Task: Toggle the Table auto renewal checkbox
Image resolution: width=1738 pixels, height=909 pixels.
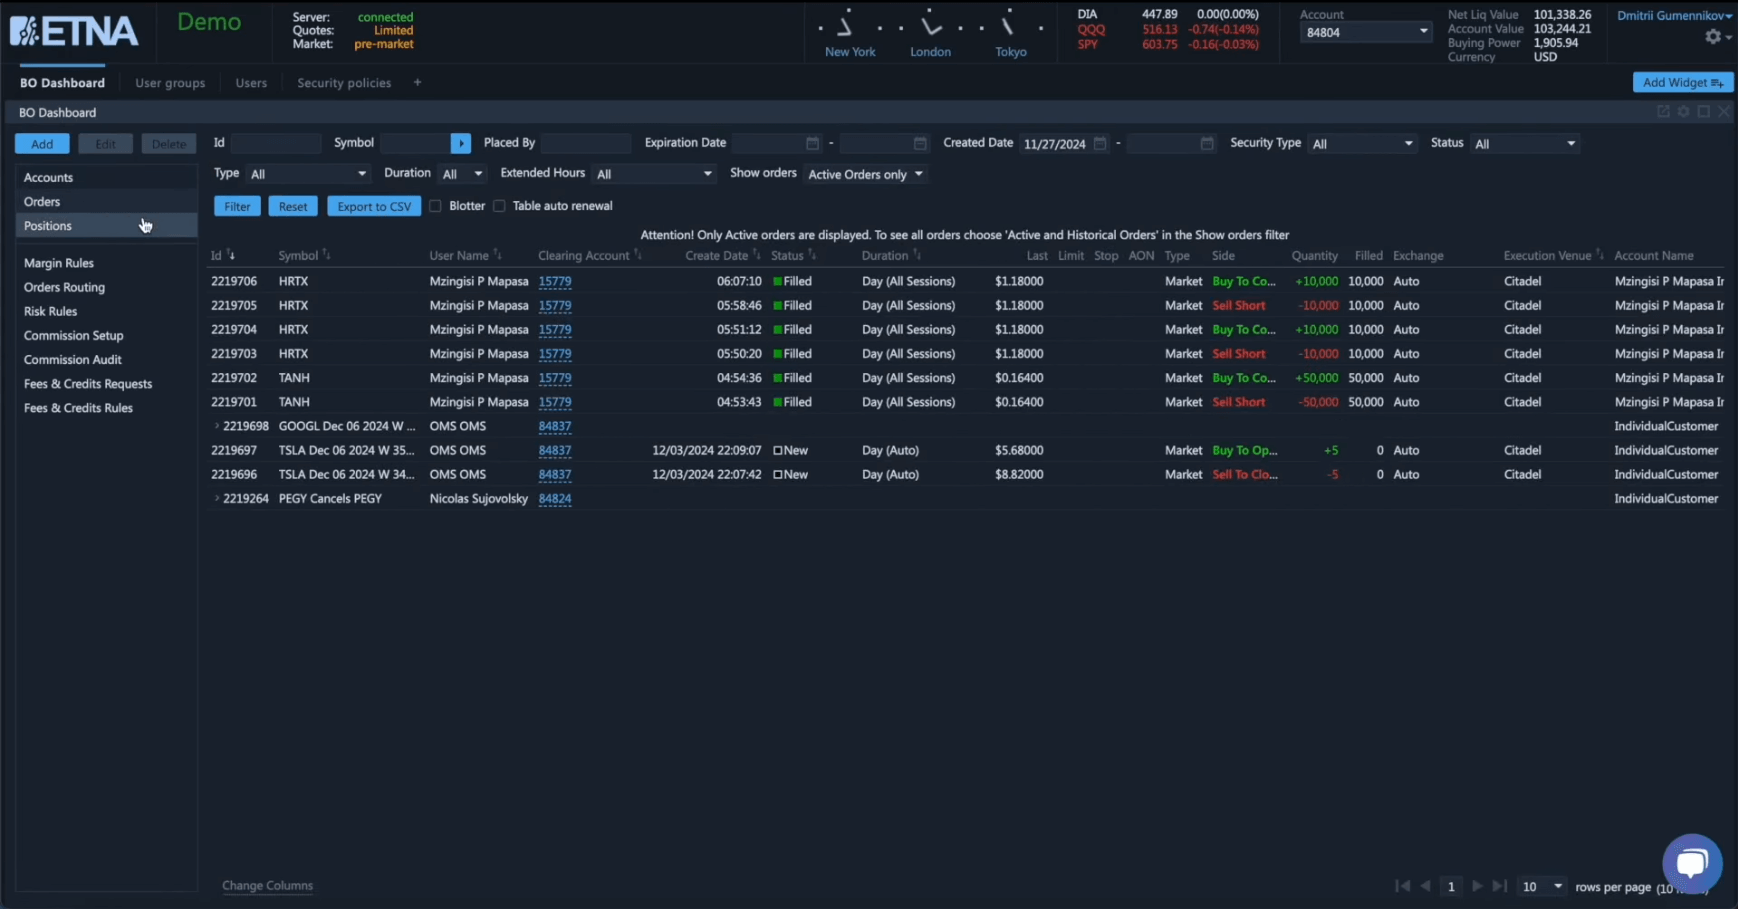Action: coord(499,206)
